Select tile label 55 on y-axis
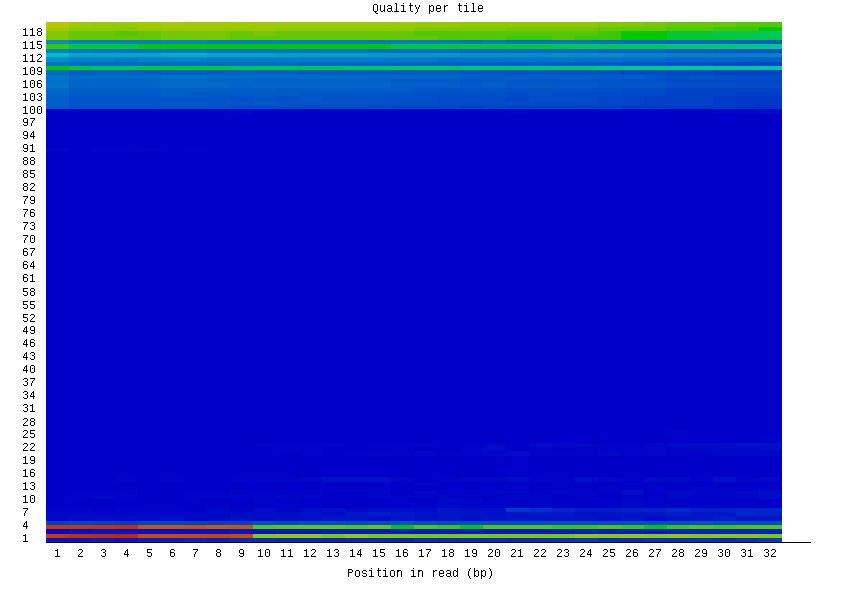The height and width of the screenshot is (591, 861). (29, 305)
